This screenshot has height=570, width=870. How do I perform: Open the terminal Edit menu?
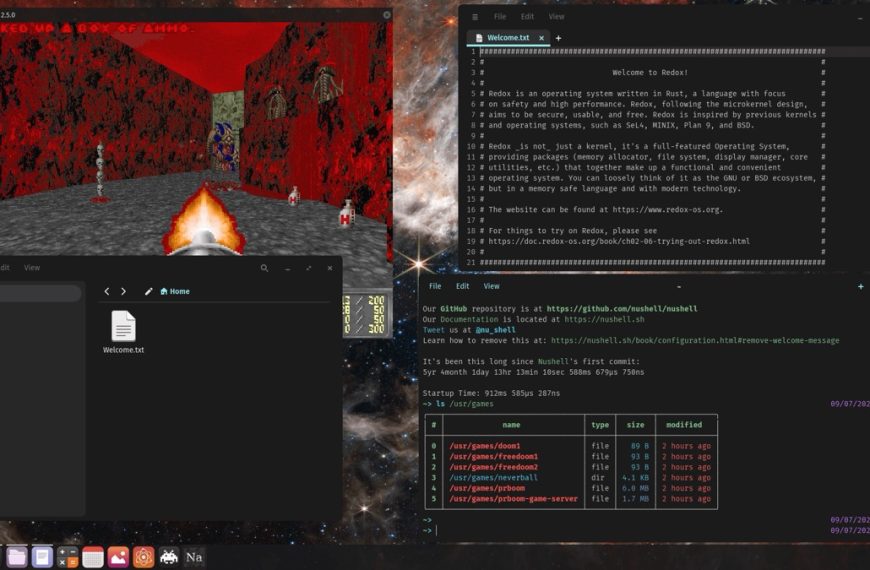point(462,286)
